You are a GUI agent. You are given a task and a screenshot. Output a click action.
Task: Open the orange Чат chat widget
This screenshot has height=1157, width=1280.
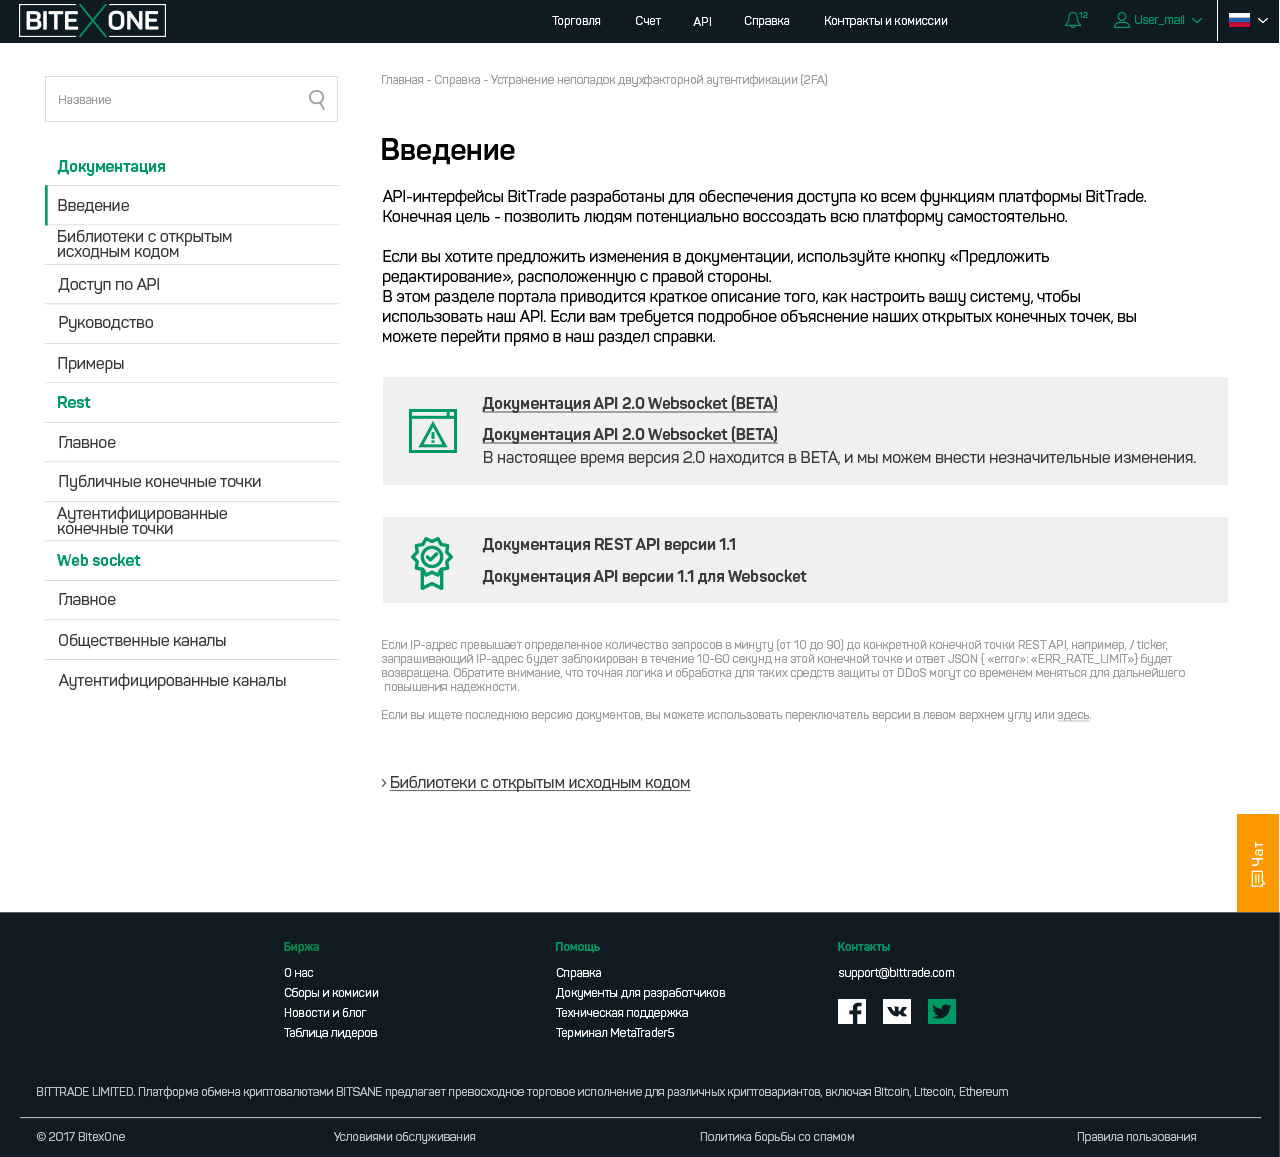tap(1258, 863)
